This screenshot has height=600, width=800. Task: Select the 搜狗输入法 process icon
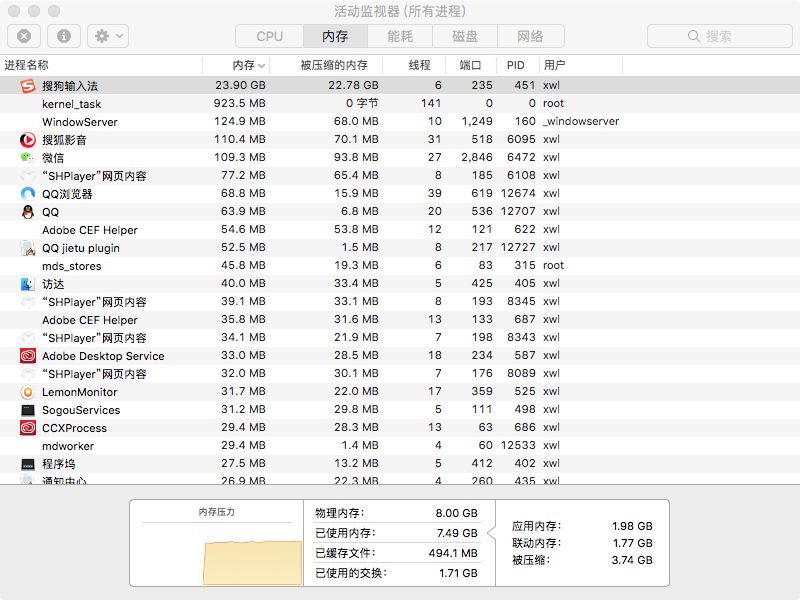click(x=27, y=86)
